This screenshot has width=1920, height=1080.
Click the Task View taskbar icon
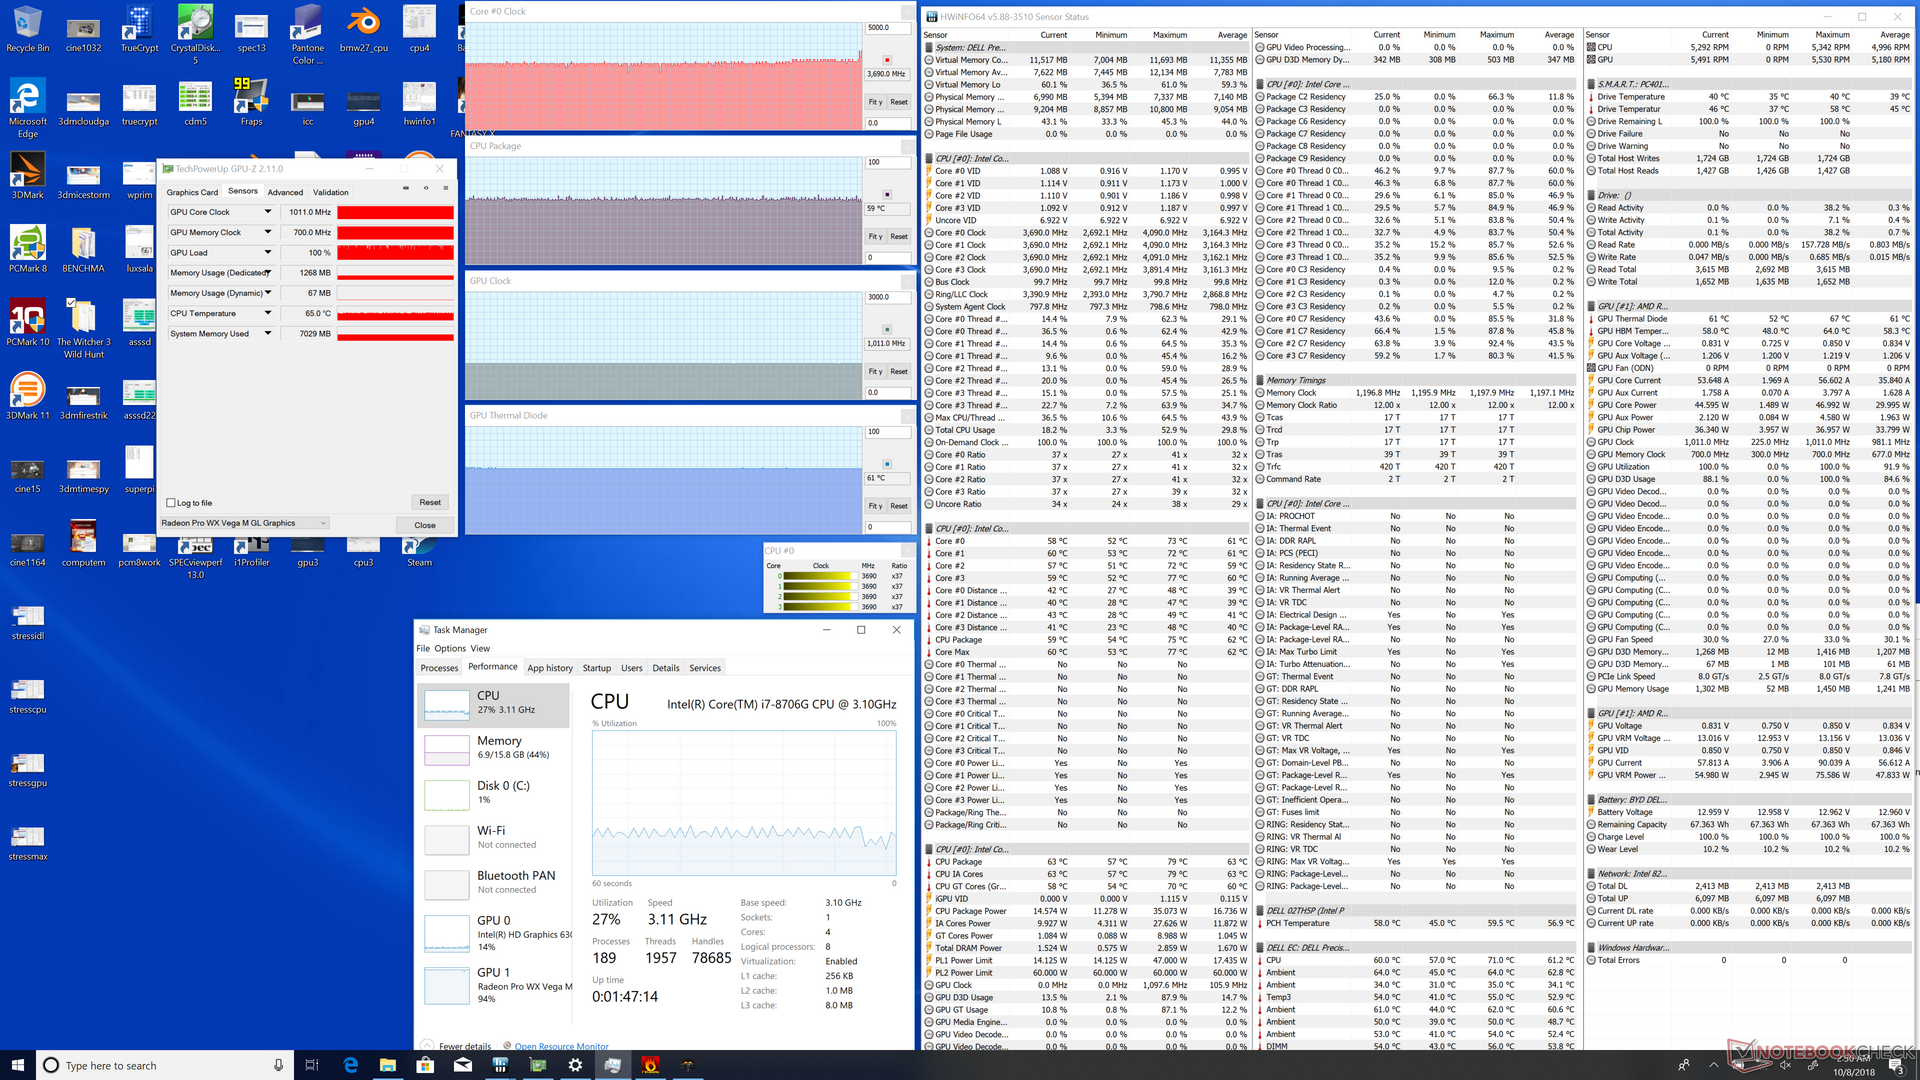click(x=311, y=1065)
